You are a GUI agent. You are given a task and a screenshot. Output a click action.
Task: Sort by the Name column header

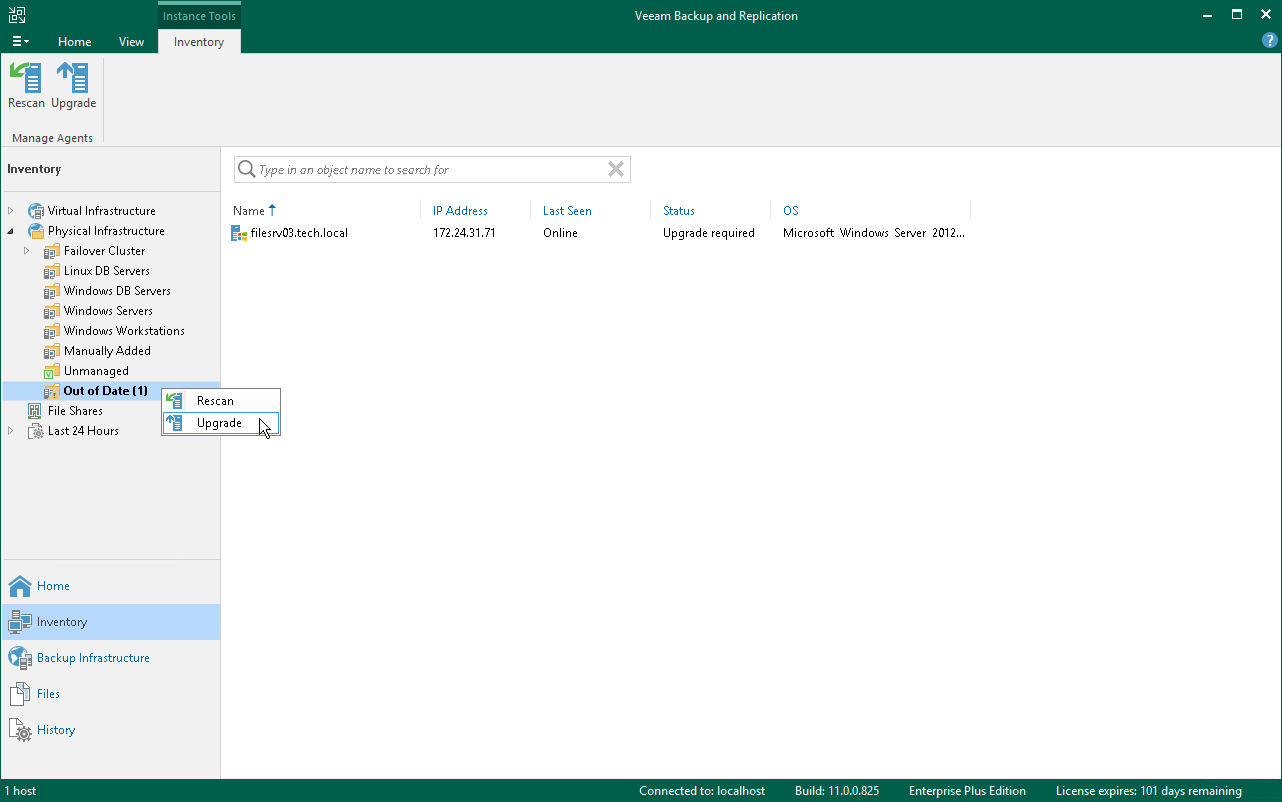tap(248, 211)
